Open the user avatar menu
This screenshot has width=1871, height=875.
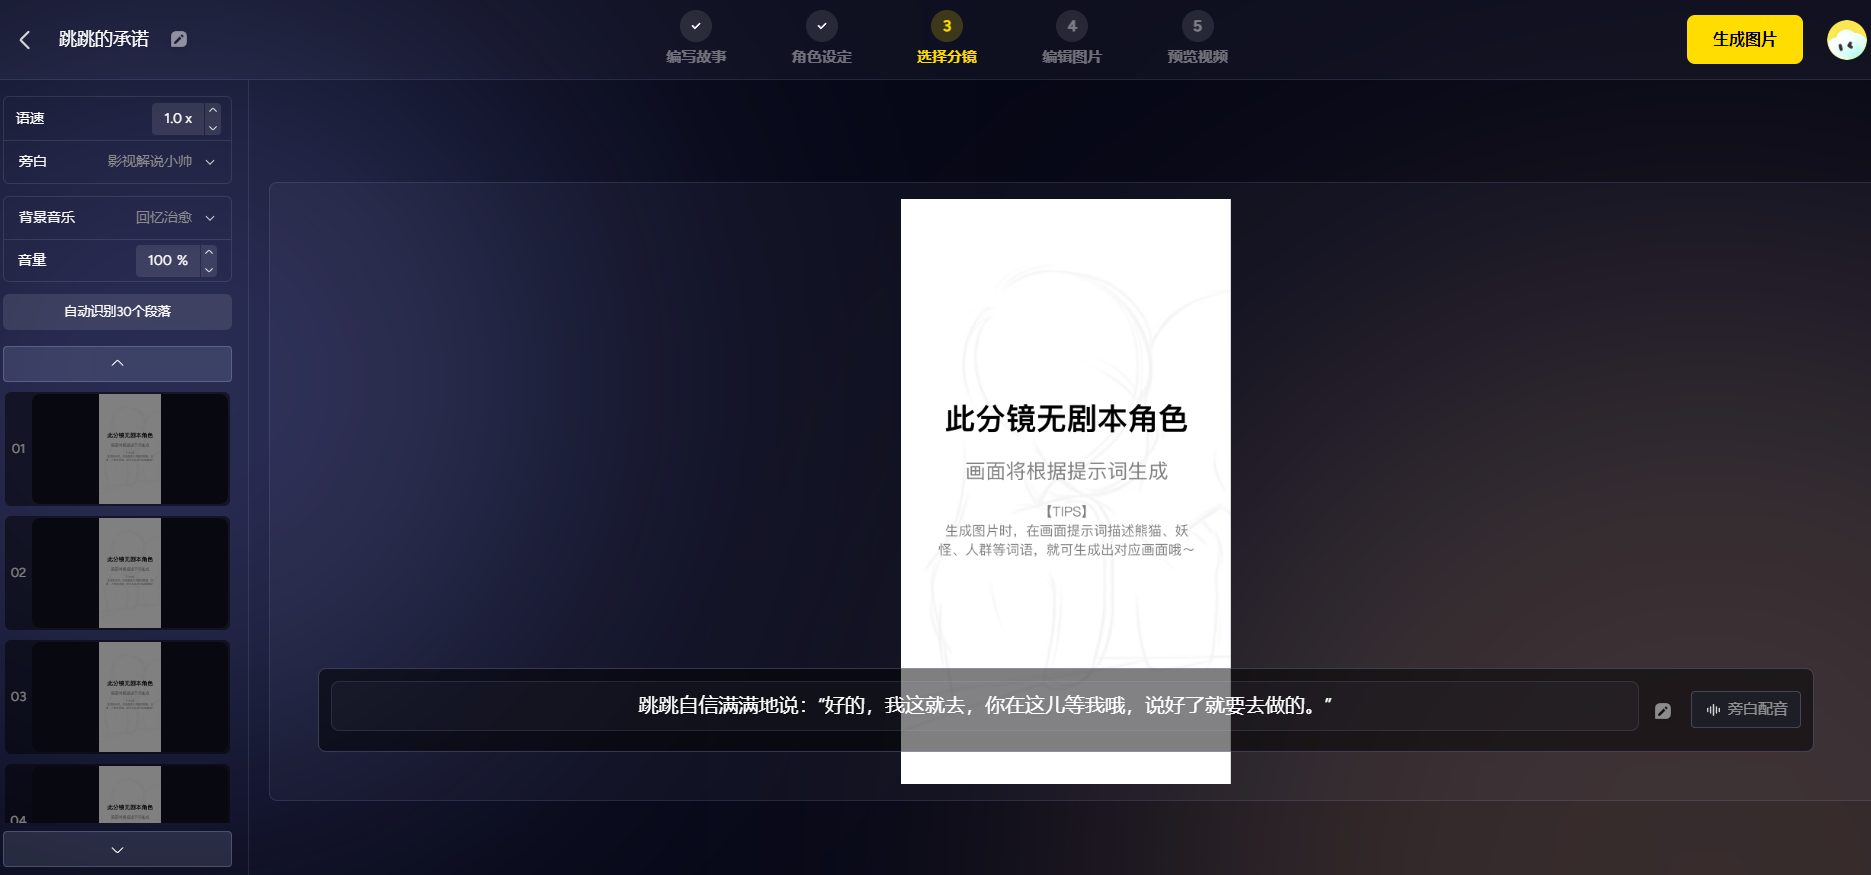point(1846,40)
